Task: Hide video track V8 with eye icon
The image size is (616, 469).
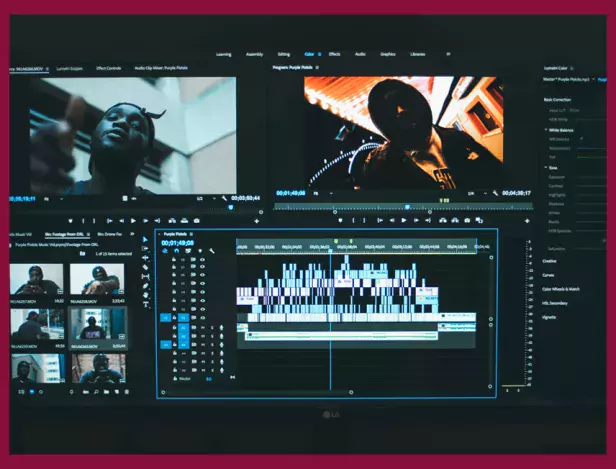Action: point(202,260)
